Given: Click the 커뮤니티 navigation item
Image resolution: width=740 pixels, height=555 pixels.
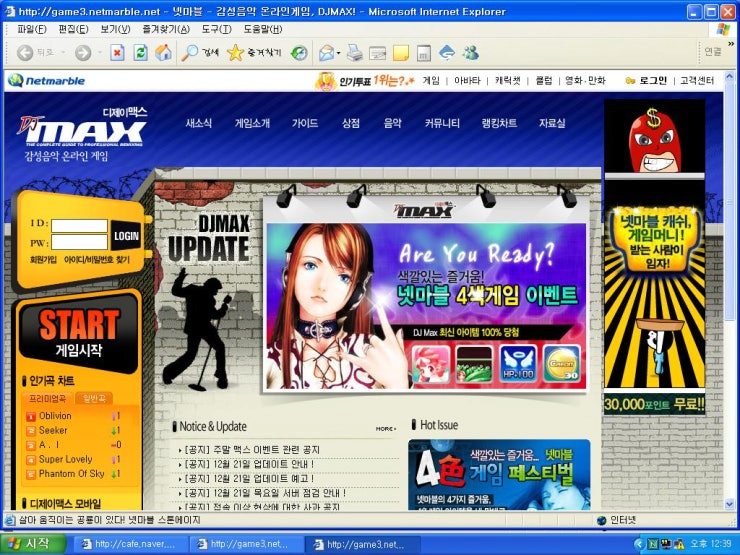Looking at the screenshot, I should point(442,124).
